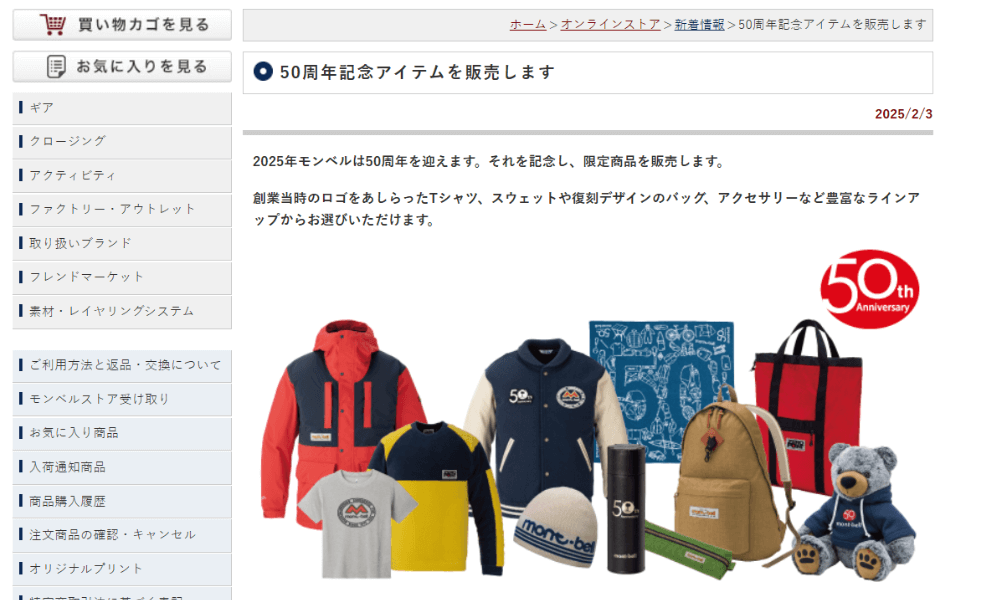This screenshot has width=1000, height=600.
Task: View ご利用方法と返品・交換について page
Action: [125, 366]
